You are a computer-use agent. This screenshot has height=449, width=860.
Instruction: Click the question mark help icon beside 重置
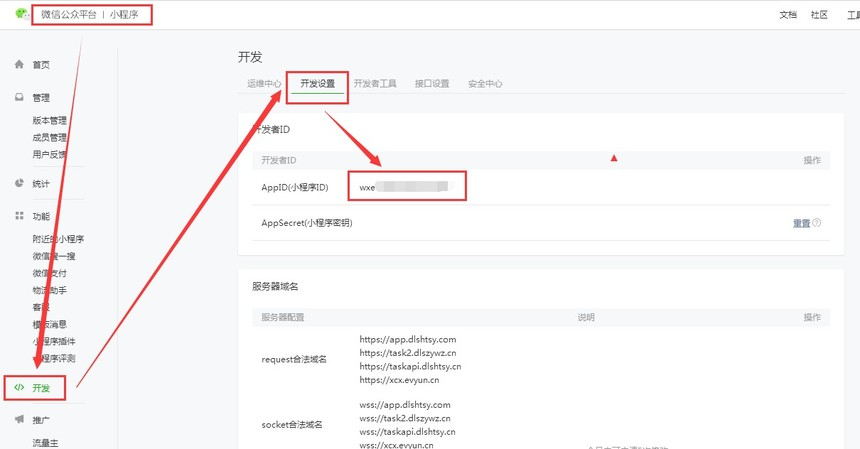point(817,223)
